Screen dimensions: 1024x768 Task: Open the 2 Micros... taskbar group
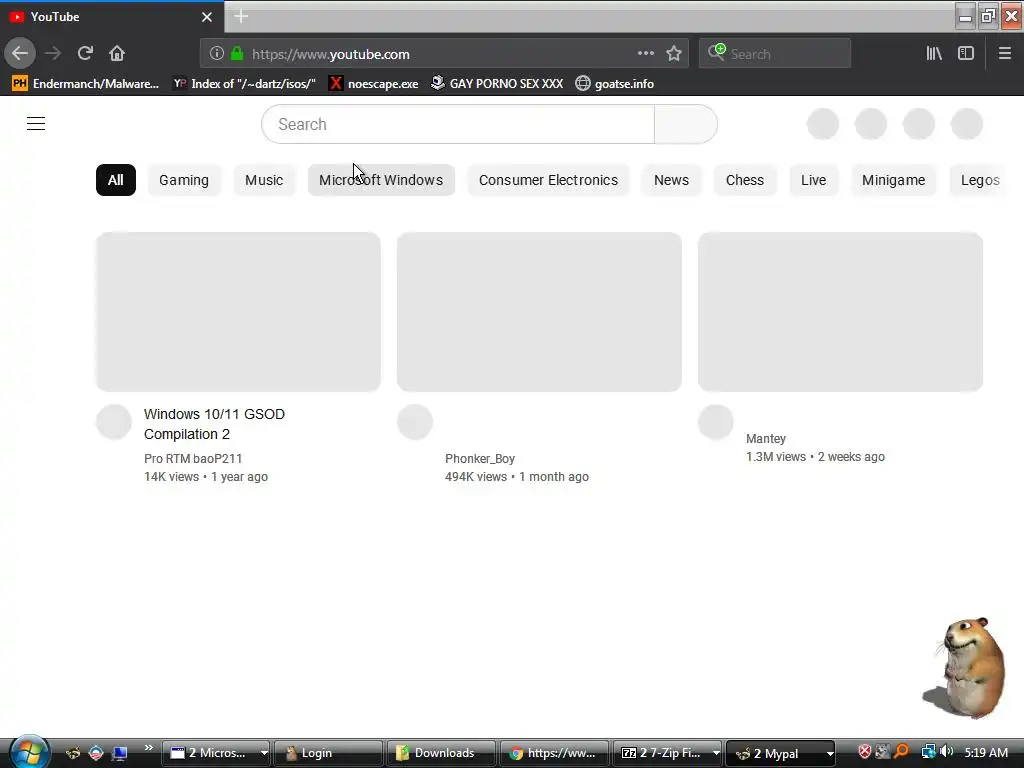[x=216, y=753]
